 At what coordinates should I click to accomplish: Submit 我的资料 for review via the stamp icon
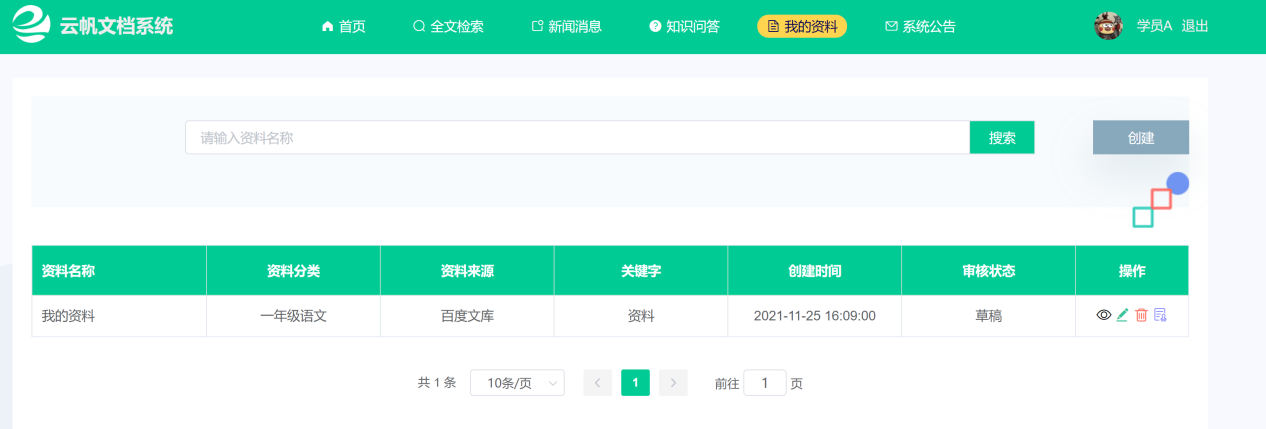(x=1160, y=315)
